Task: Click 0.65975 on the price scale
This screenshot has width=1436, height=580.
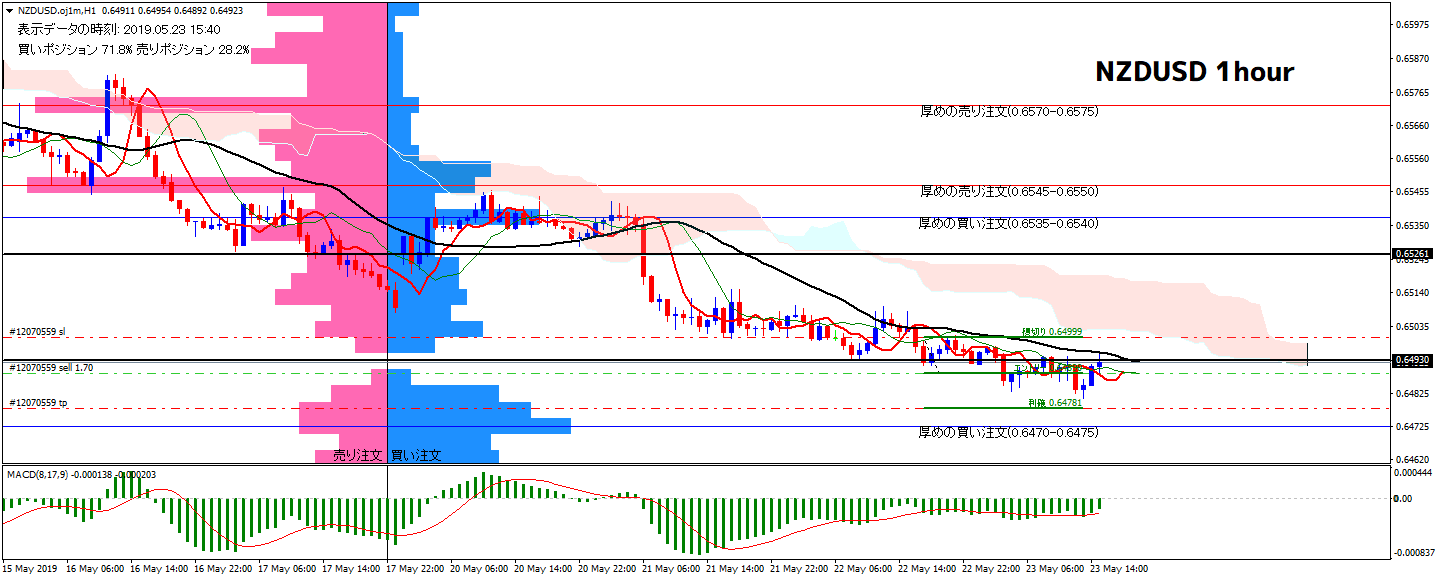Action: click(x=1412, y=25)
